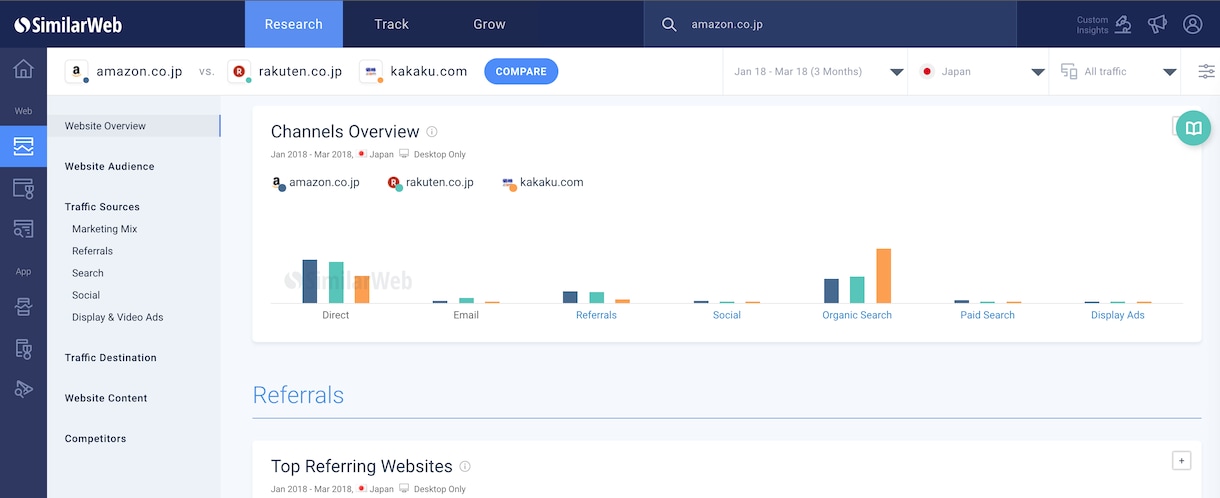Open the Home icon in sidebar
This screenshot has height=498, width=1220.
click(23, 69)
